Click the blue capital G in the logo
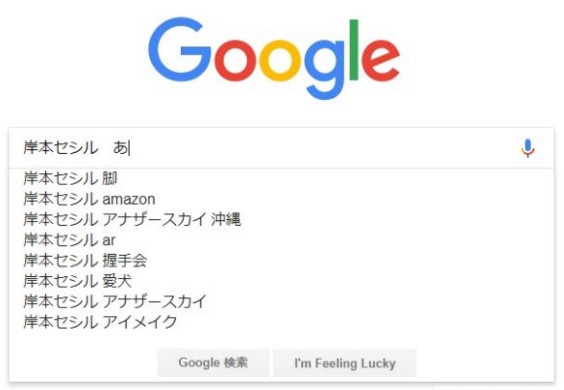Image resolution: width=564 pixels, height=390 pixels. (x=179, y=49)
